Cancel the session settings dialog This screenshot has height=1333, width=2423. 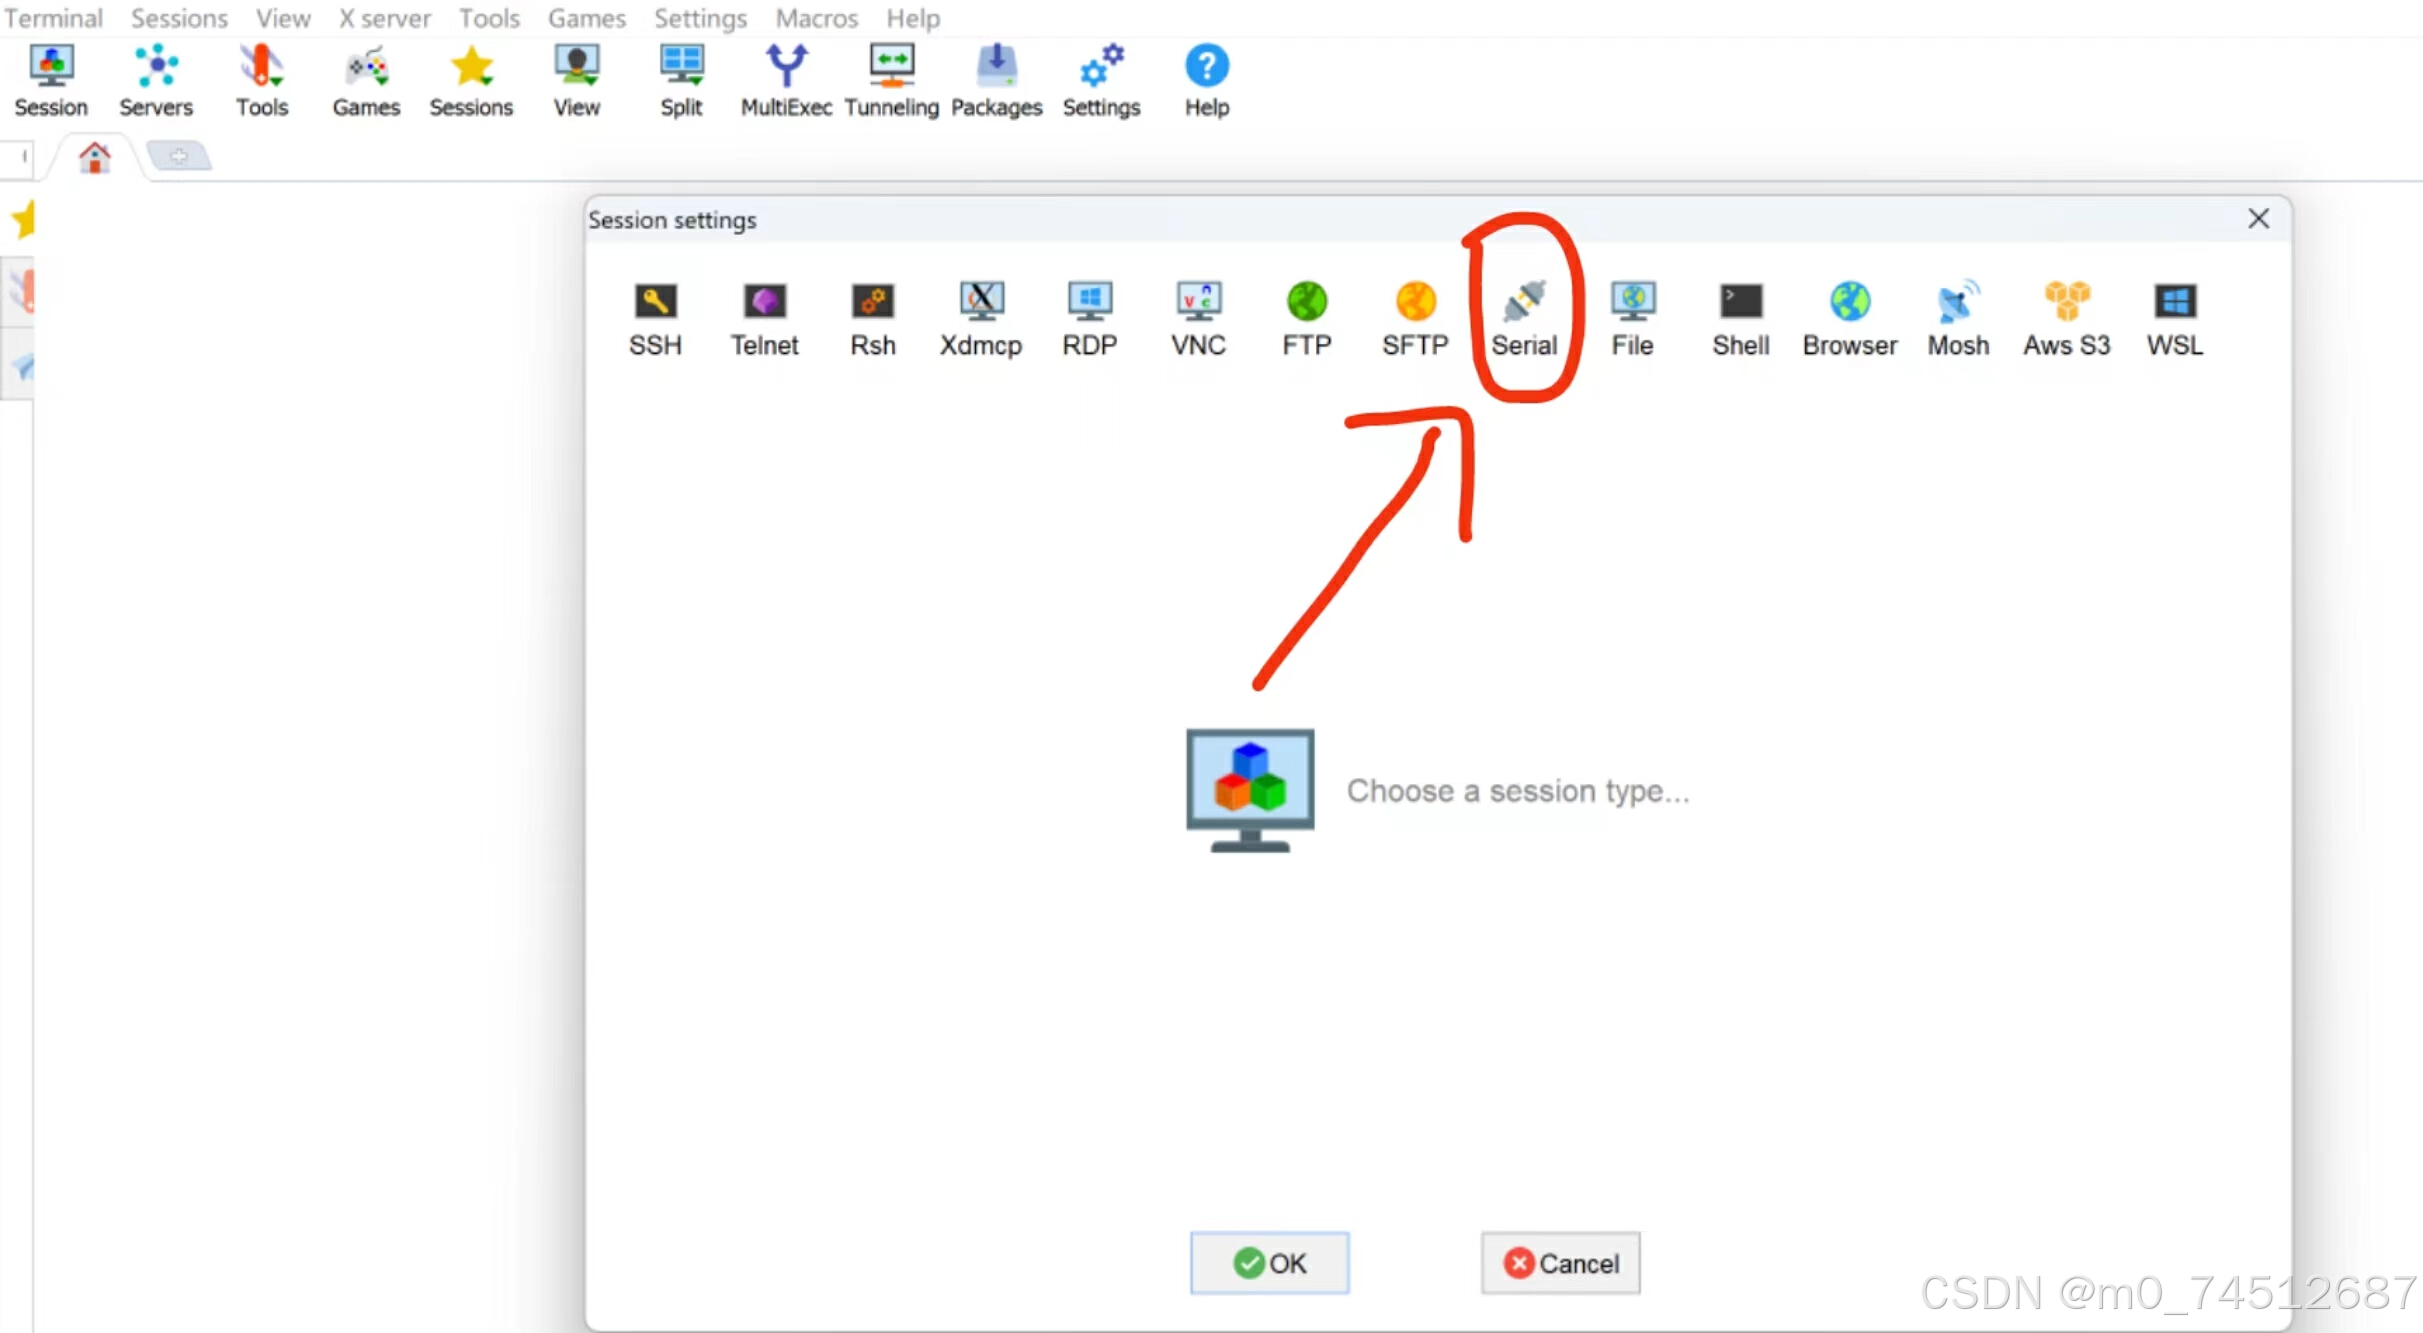(x=1560, y=1263)
